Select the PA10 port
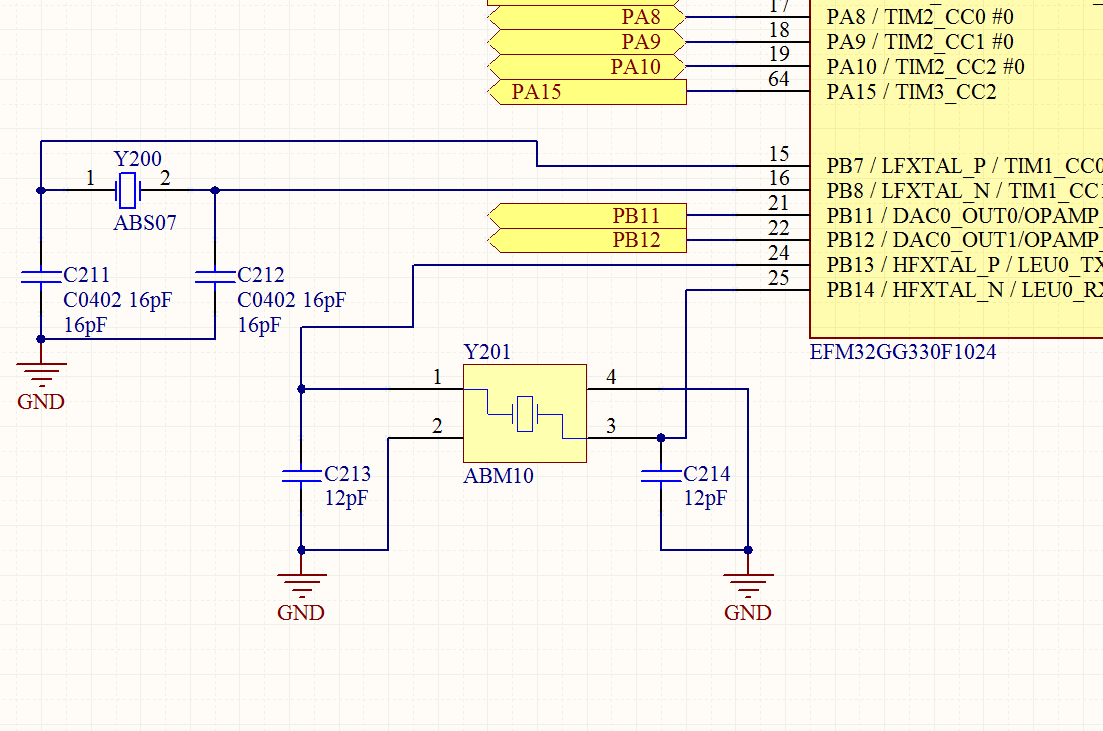The width and height of the screenshot is (1103, 731). (586, 67)
